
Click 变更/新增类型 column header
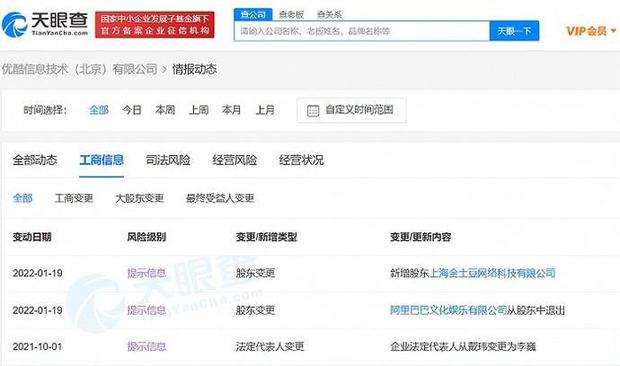pyautogui.click(x=266, y=237)
